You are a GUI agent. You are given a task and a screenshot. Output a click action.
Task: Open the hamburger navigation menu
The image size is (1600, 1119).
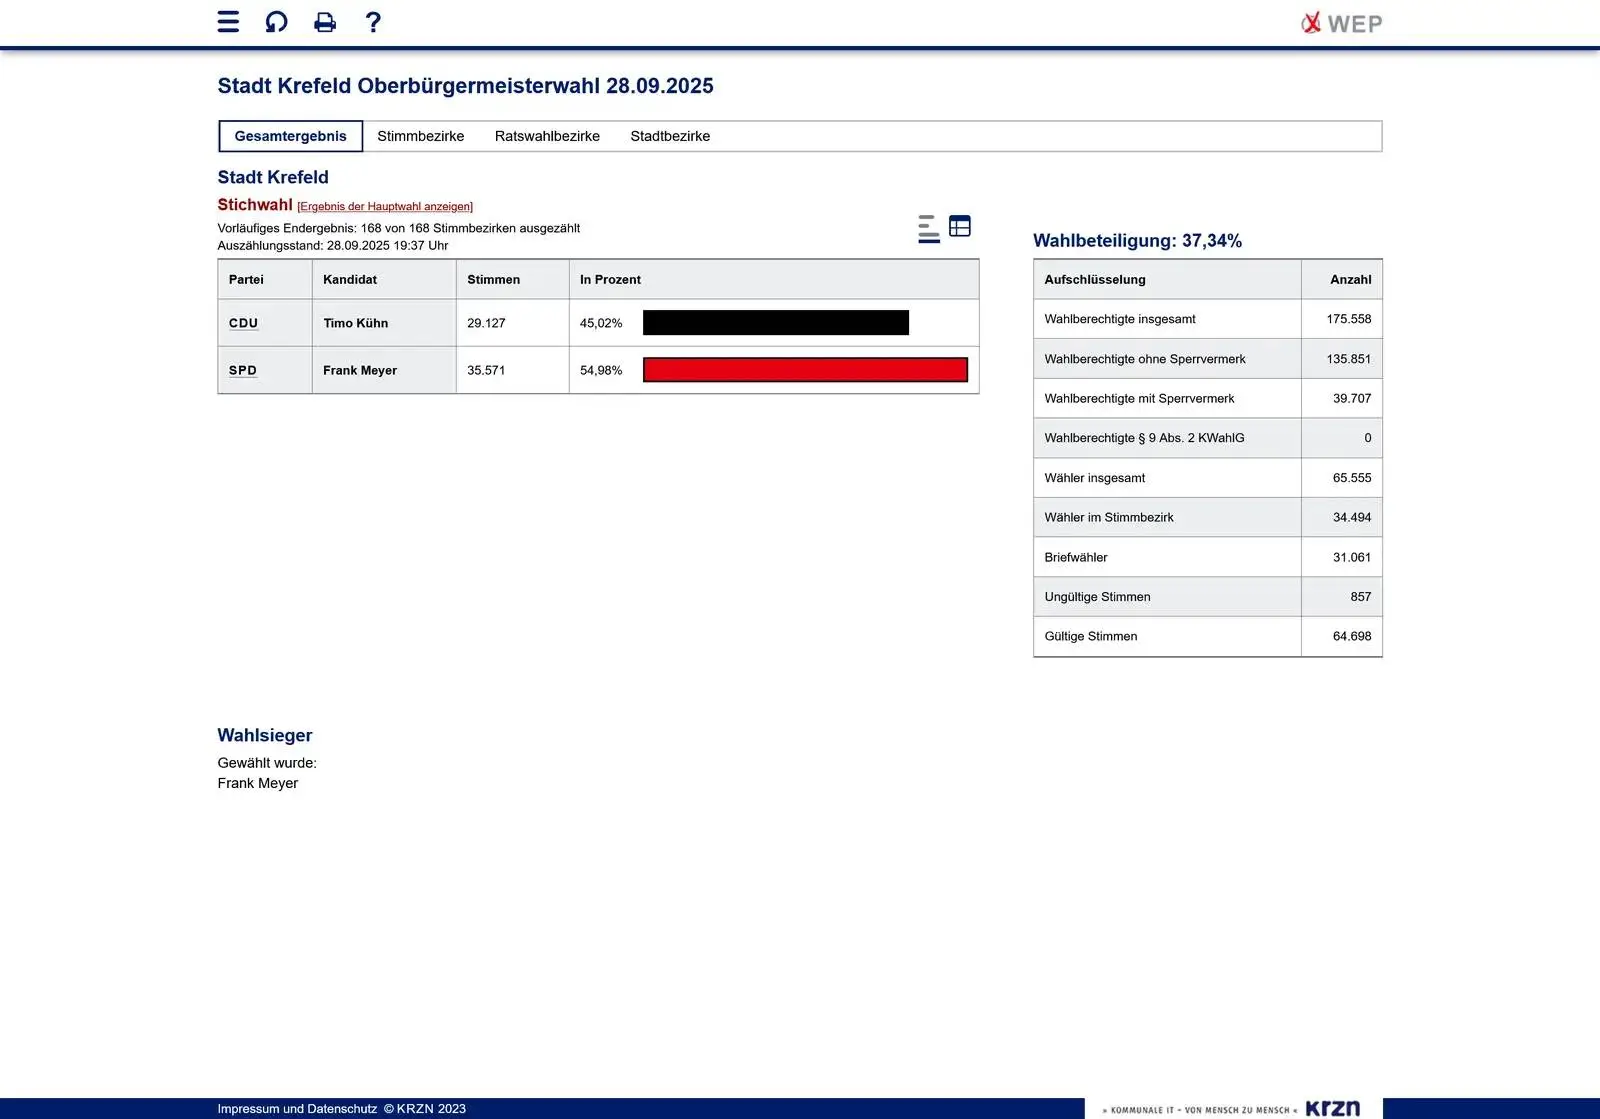click(228, 22)
